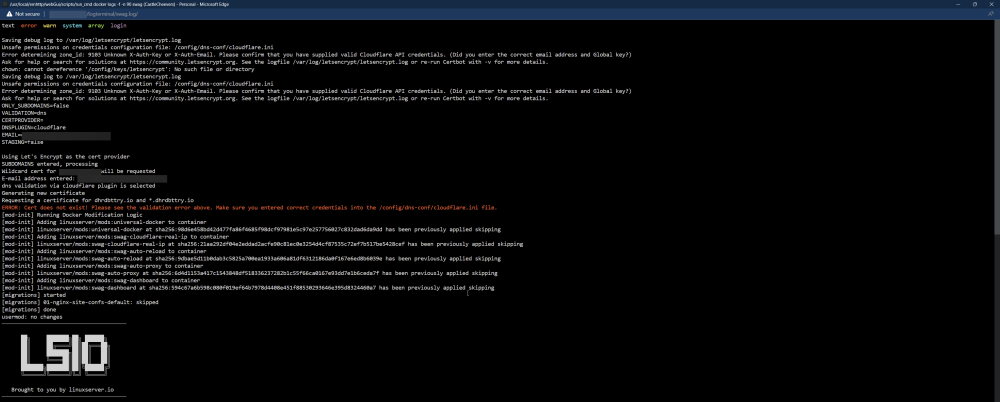Click the 'EMAIL=' line
Image resolution: width=1000 pixels, height=402 pixels.
(56, 135)
